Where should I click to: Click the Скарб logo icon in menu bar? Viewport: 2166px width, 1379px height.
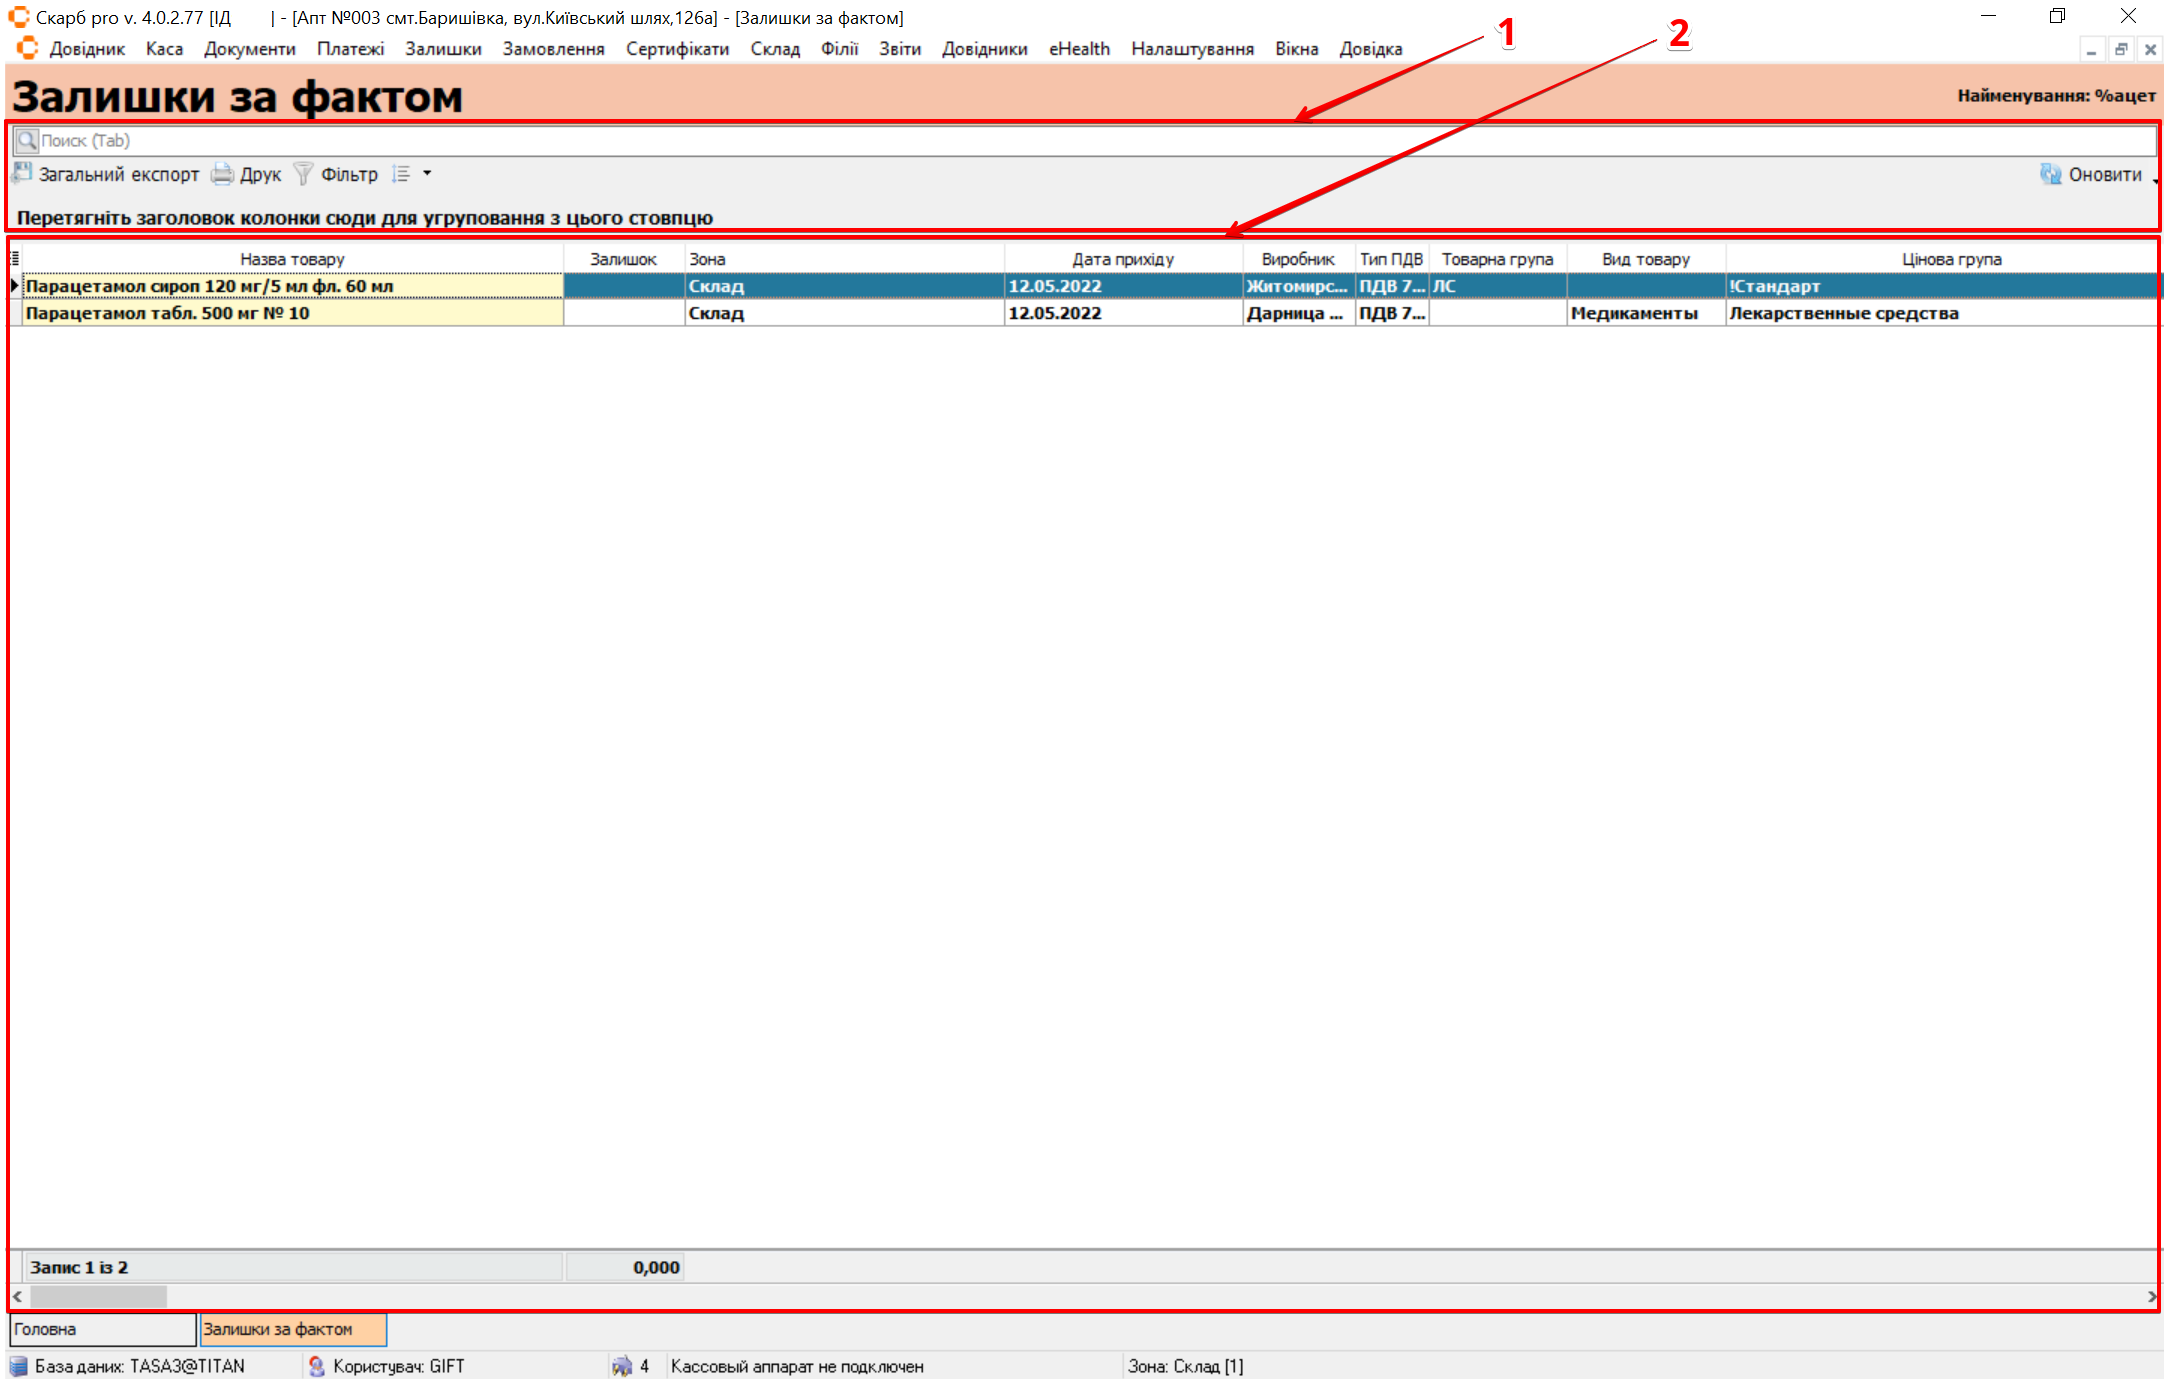click(x=27, y=48)
